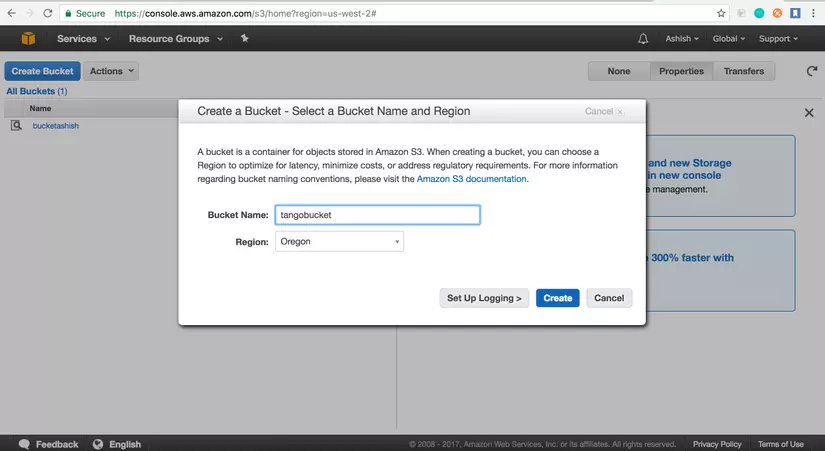The height and width of the screenshot is (451, 825).
Task: Click the English language footer link
Action: click(x=125, y=444)
